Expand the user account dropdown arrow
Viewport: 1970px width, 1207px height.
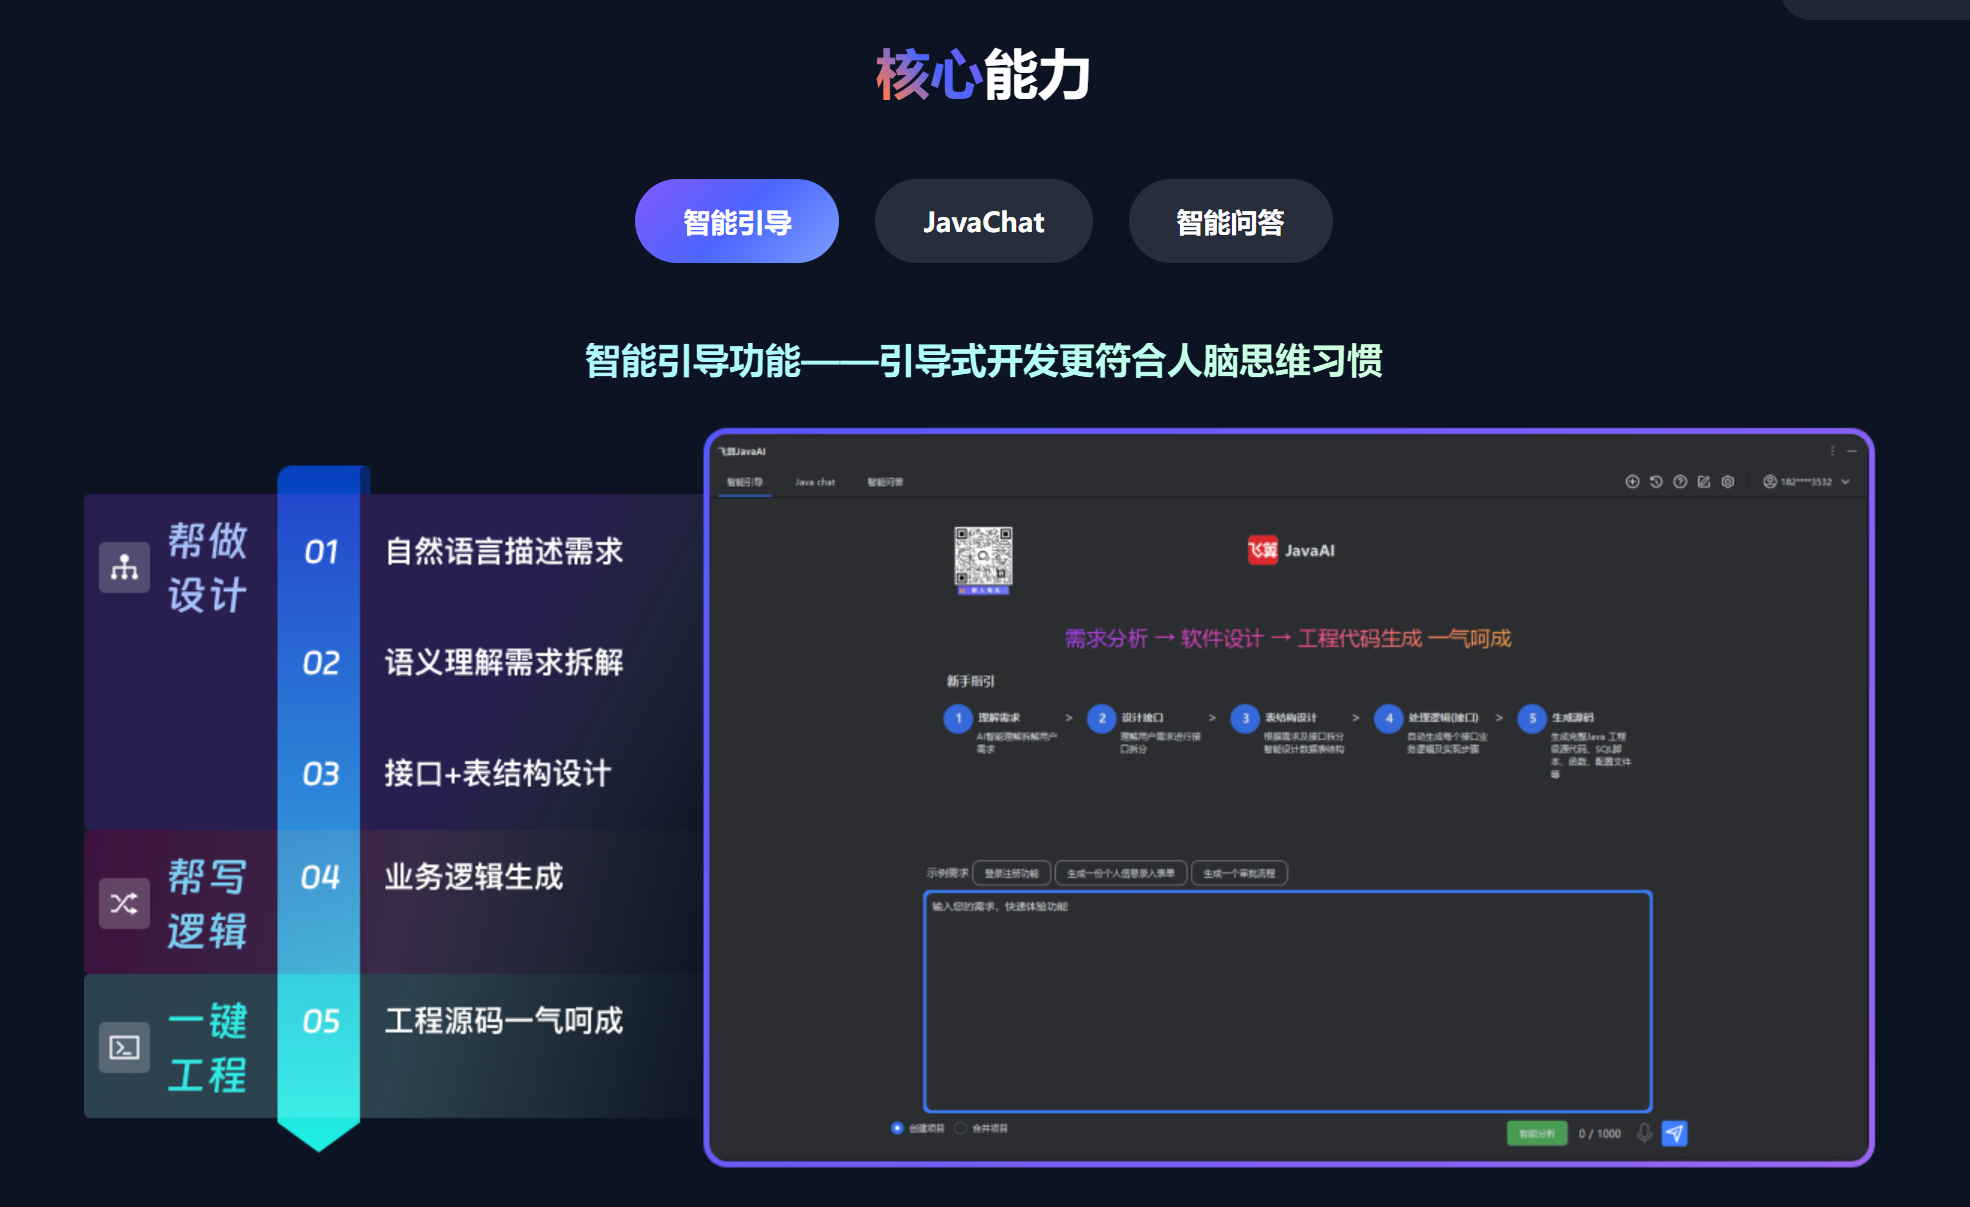(x=1845, y=482)
